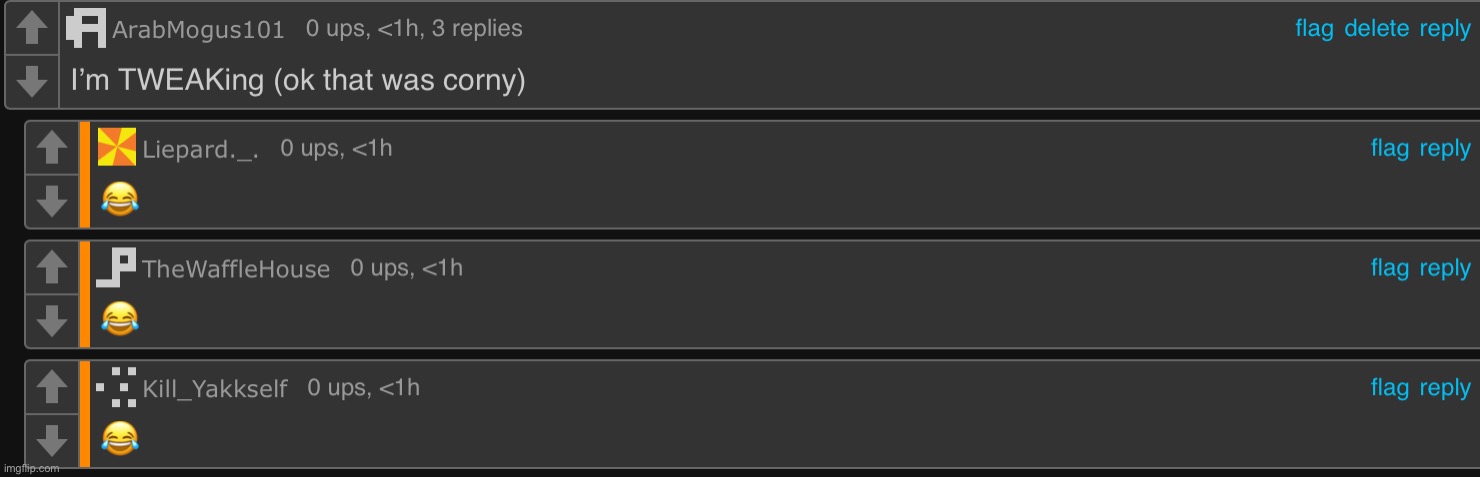
Task: Reply to Liepard._.'s comment
Action: pos(1445,149)
